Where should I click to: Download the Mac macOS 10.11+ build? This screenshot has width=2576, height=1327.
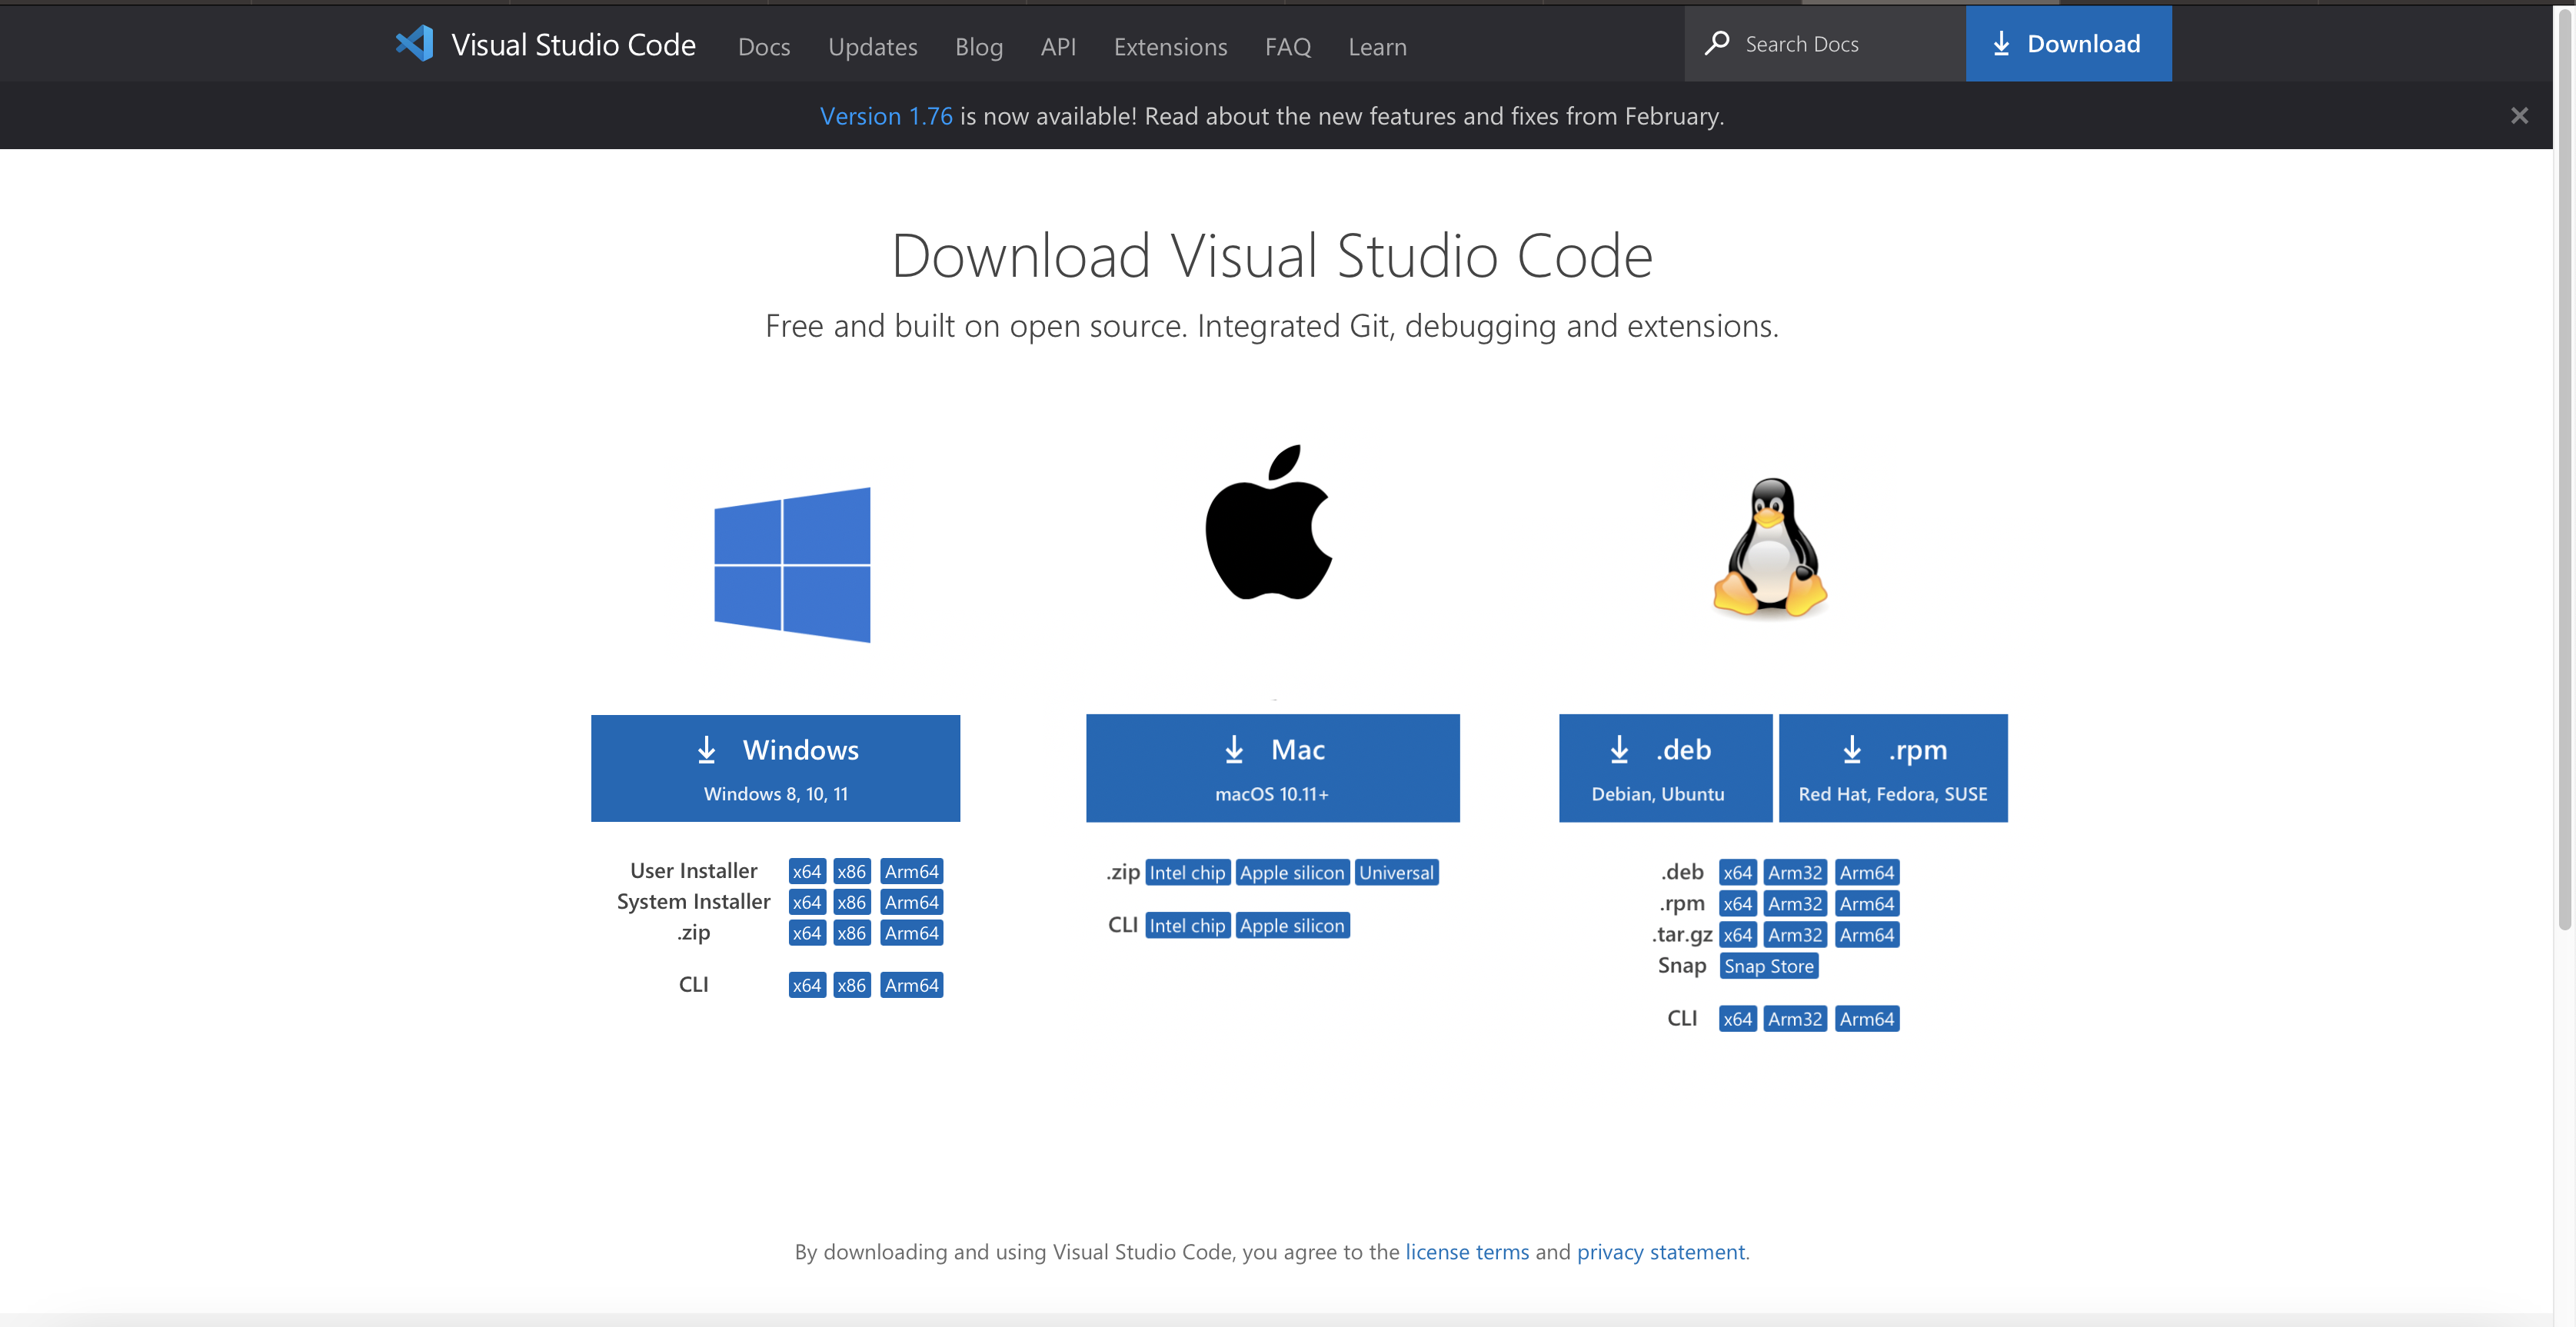tap(1272, 768)
